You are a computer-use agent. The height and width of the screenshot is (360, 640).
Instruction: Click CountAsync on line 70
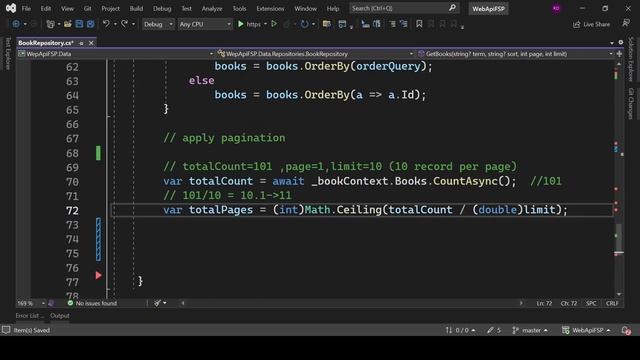[465, 181]
